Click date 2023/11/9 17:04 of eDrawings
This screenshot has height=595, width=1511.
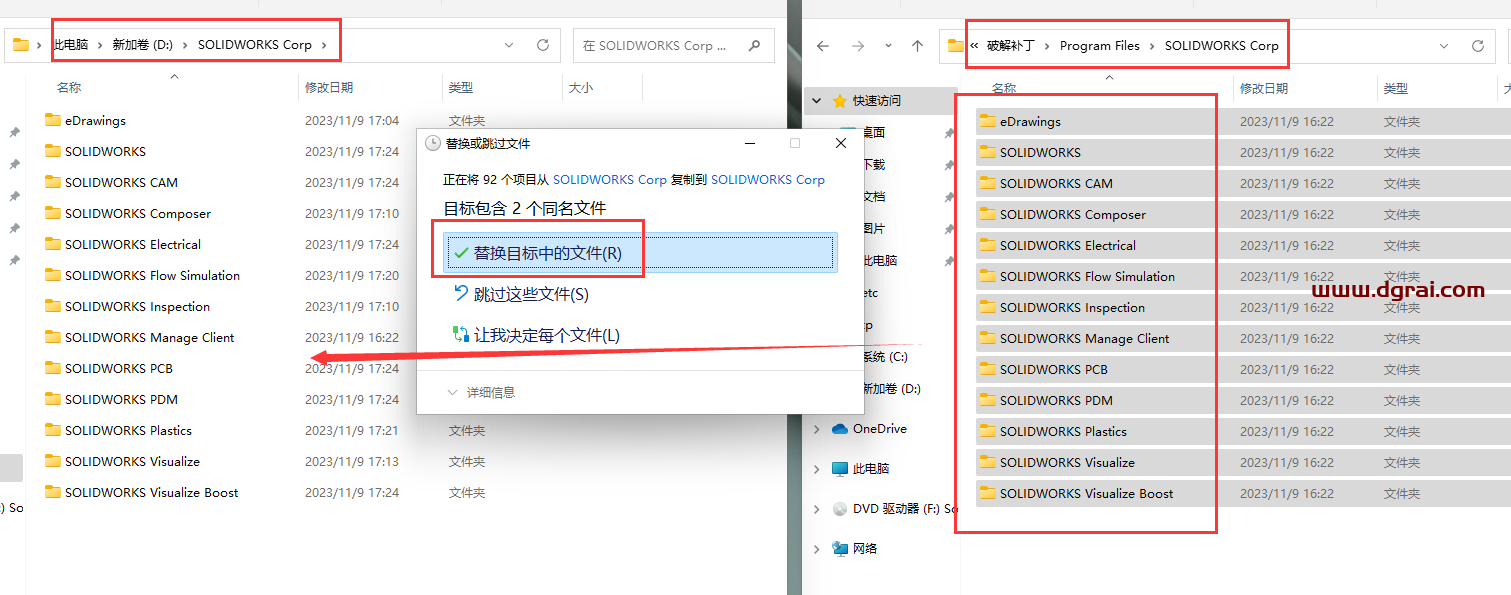(x=352, y=120)
